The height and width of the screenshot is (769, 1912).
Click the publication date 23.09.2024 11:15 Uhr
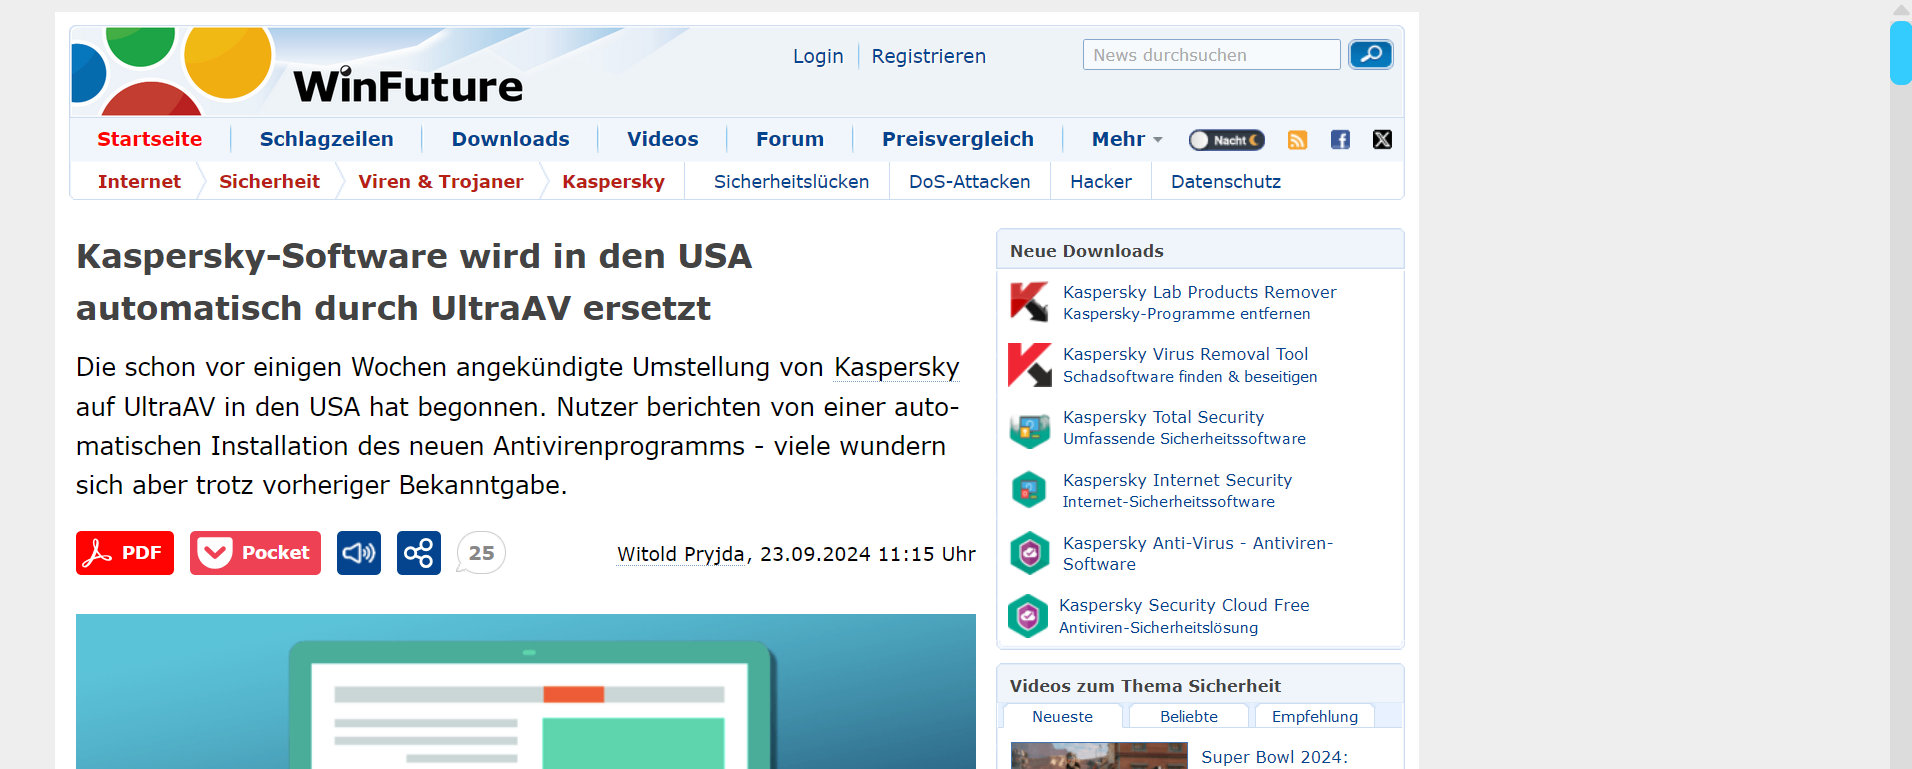point(868,554)
